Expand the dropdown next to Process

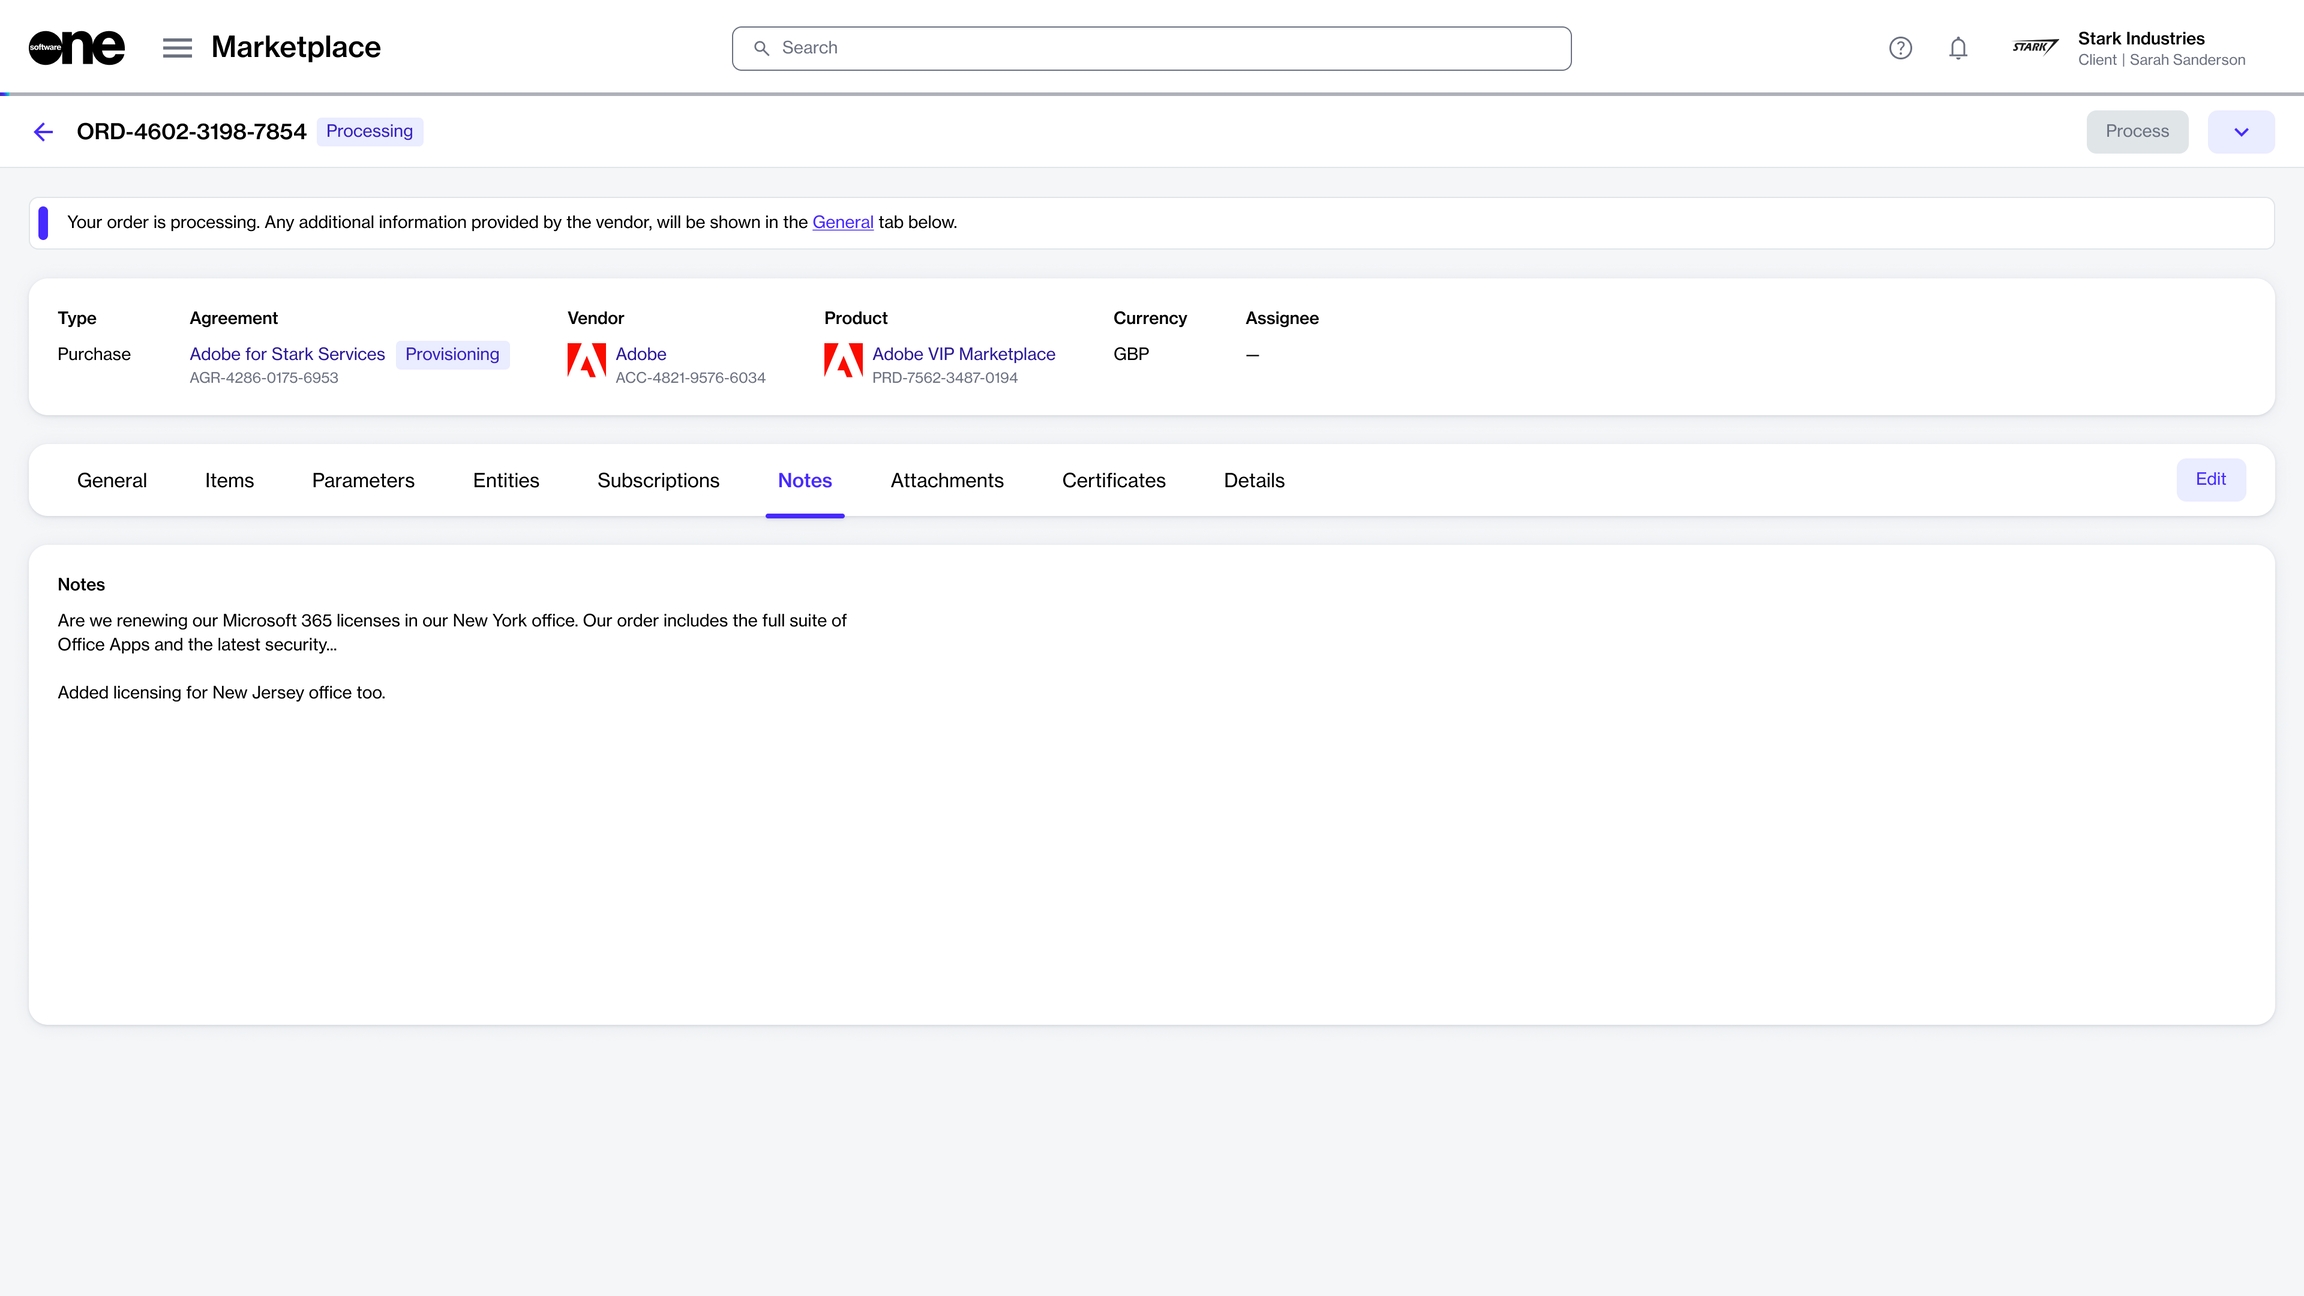(2241, 132)
